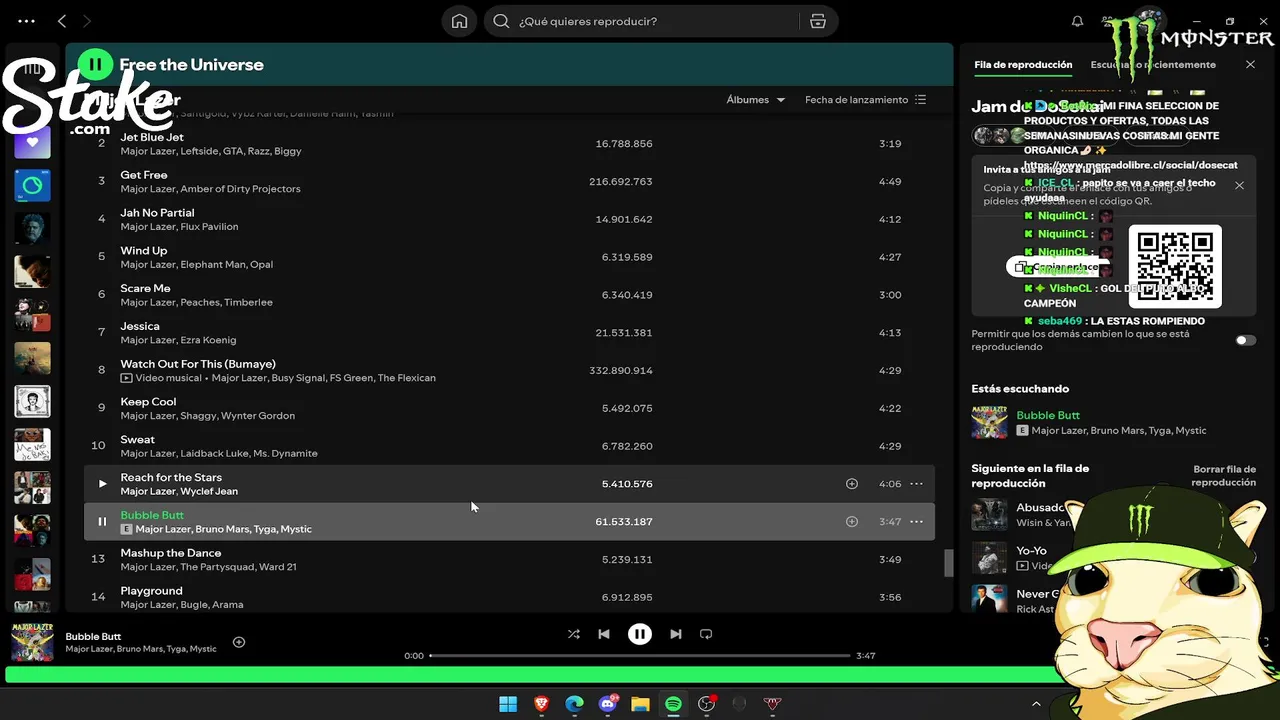
Task: Open the Liked Songs heart tile
Action: tap(32, 142)
